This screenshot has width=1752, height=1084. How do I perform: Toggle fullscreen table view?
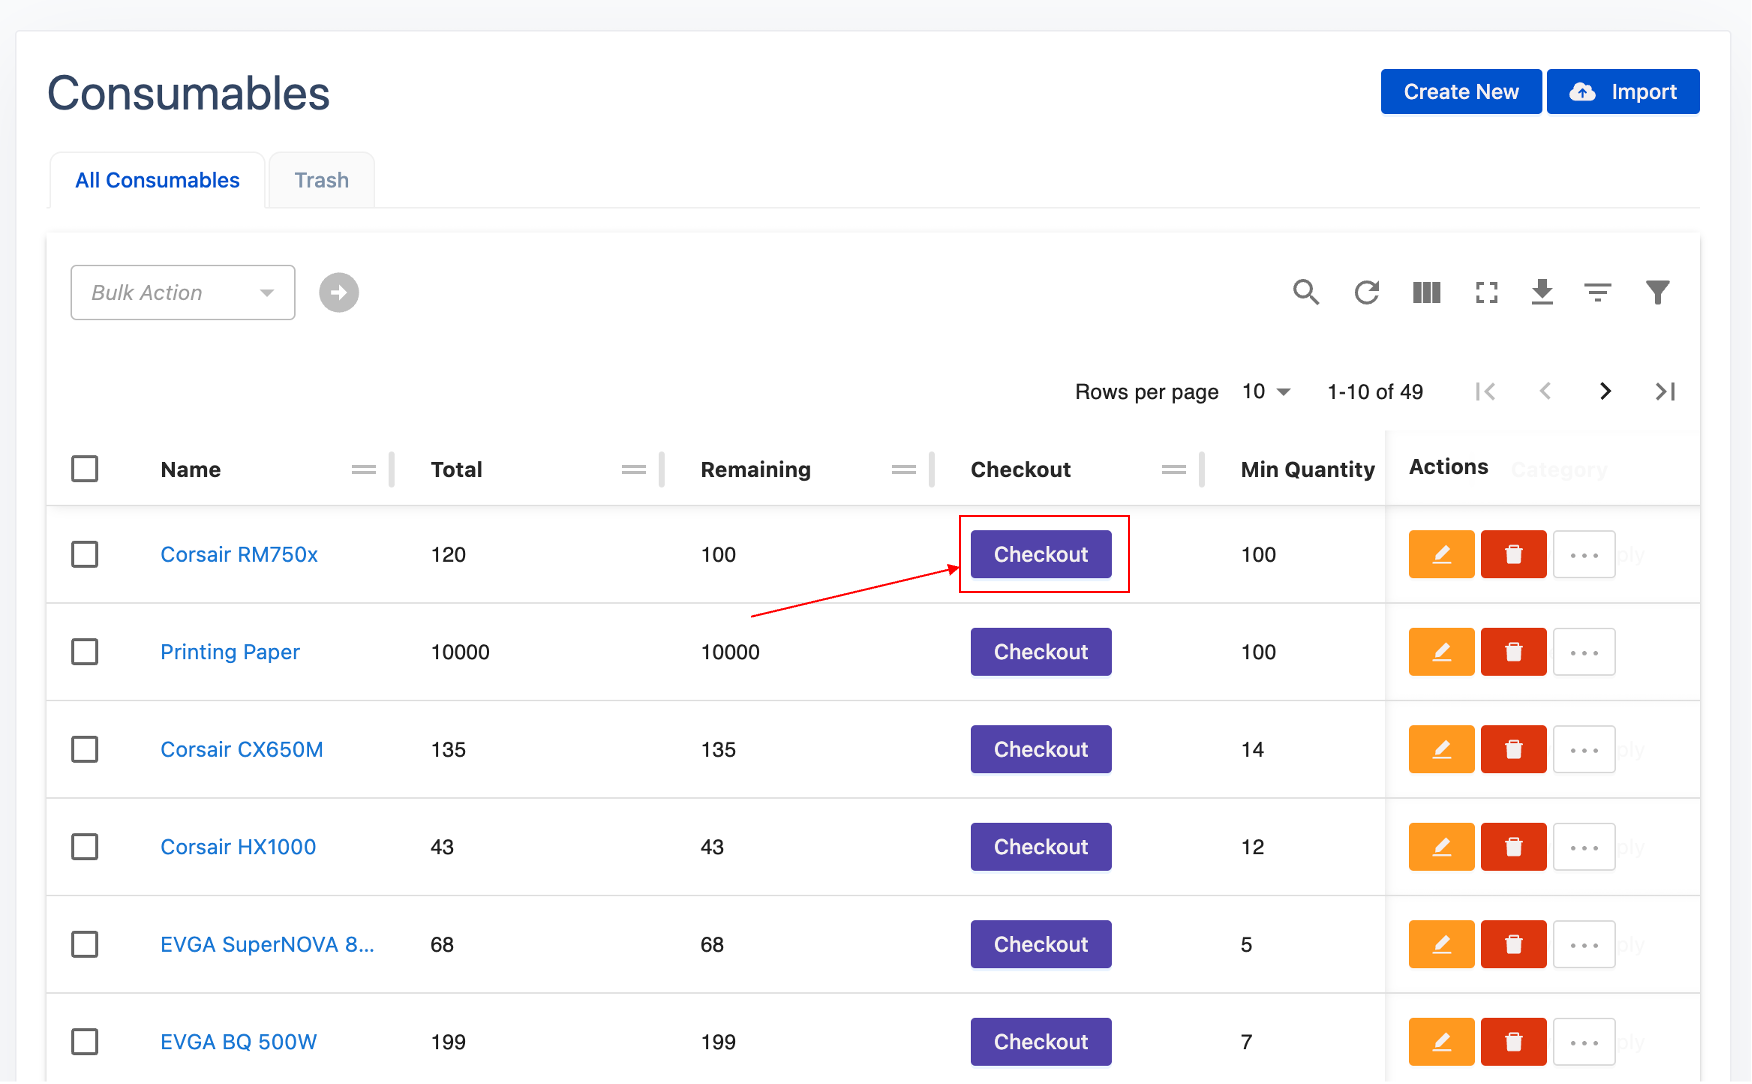[x=1487, y=292]
